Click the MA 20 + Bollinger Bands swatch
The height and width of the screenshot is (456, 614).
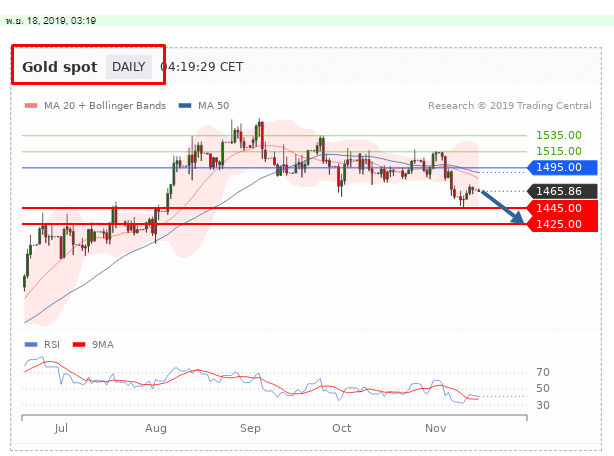[31, 105]
